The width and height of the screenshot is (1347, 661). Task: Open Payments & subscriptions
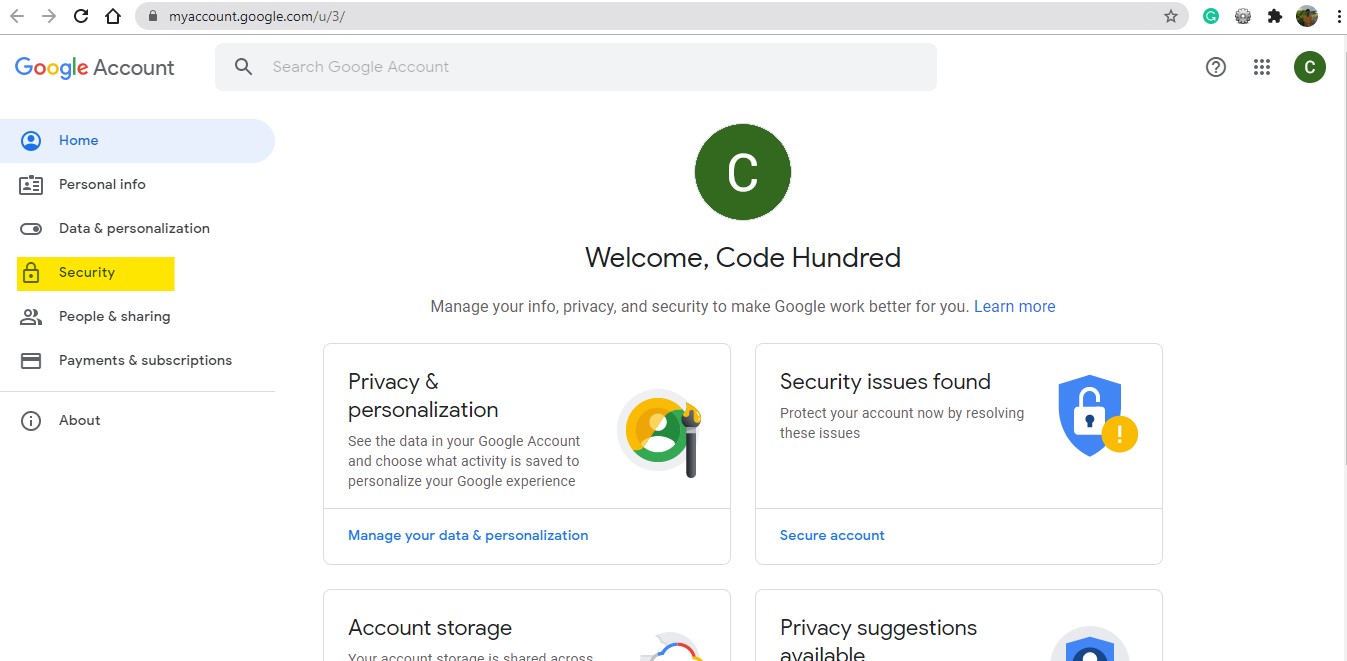click(x=145, y=361)
